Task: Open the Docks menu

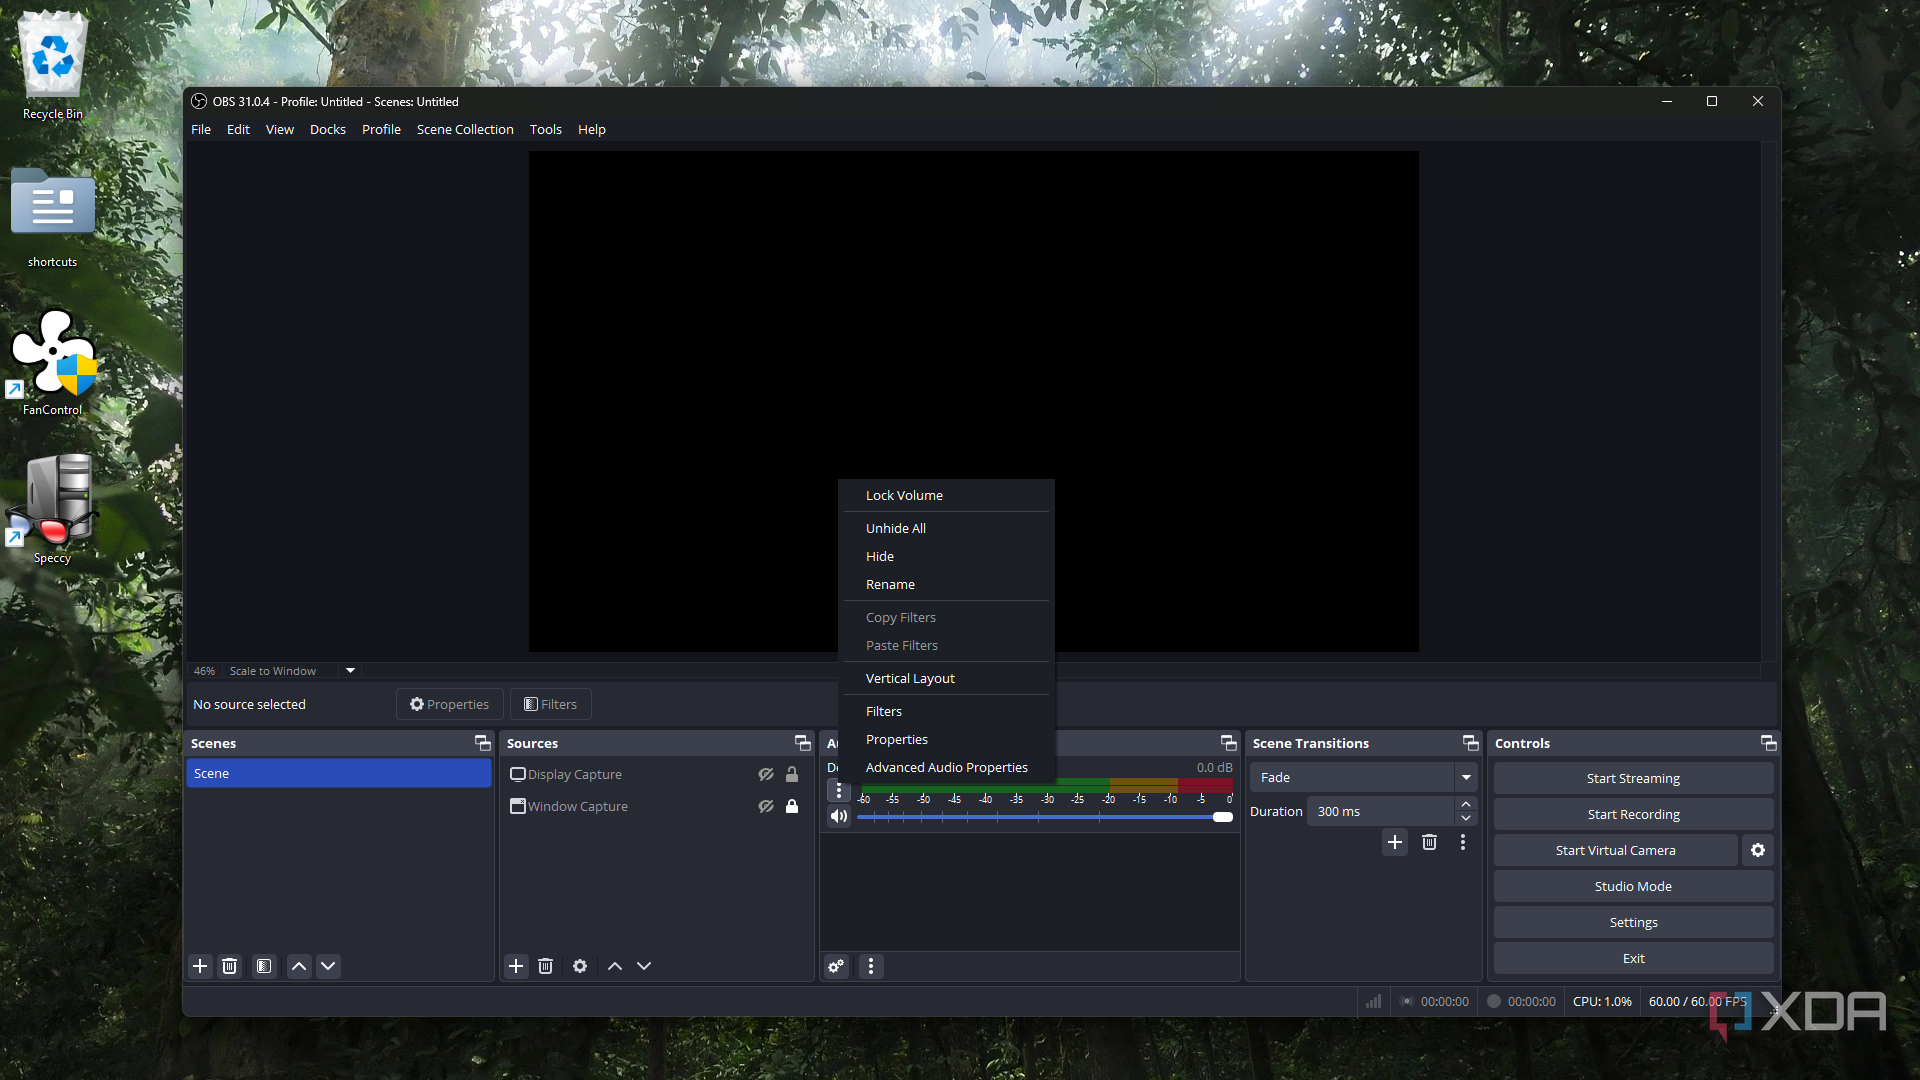Action: pos(327,129)
